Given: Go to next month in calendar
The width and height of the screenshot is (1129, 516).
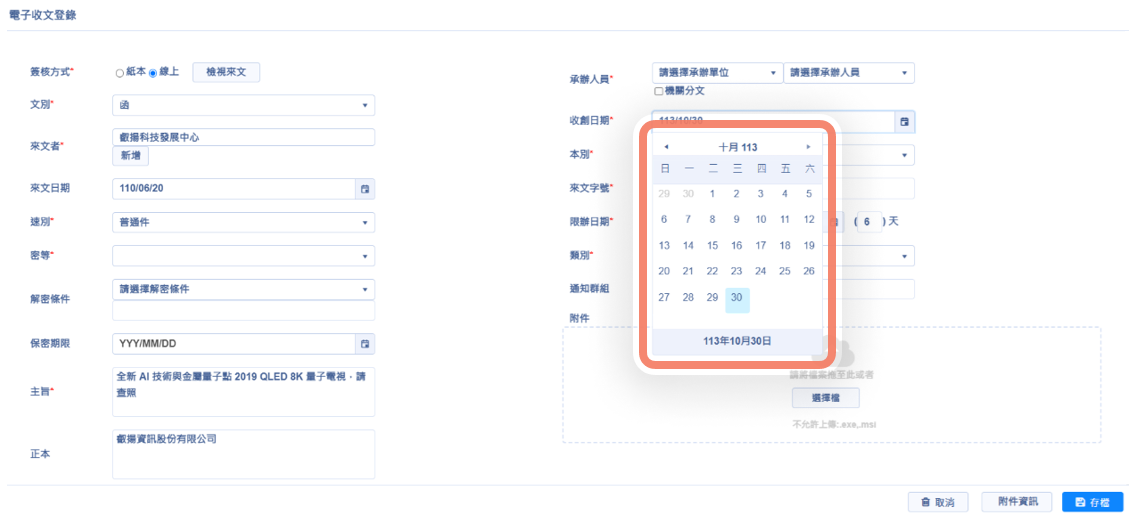Looking at the screenshot, I should tap(808, 147).
